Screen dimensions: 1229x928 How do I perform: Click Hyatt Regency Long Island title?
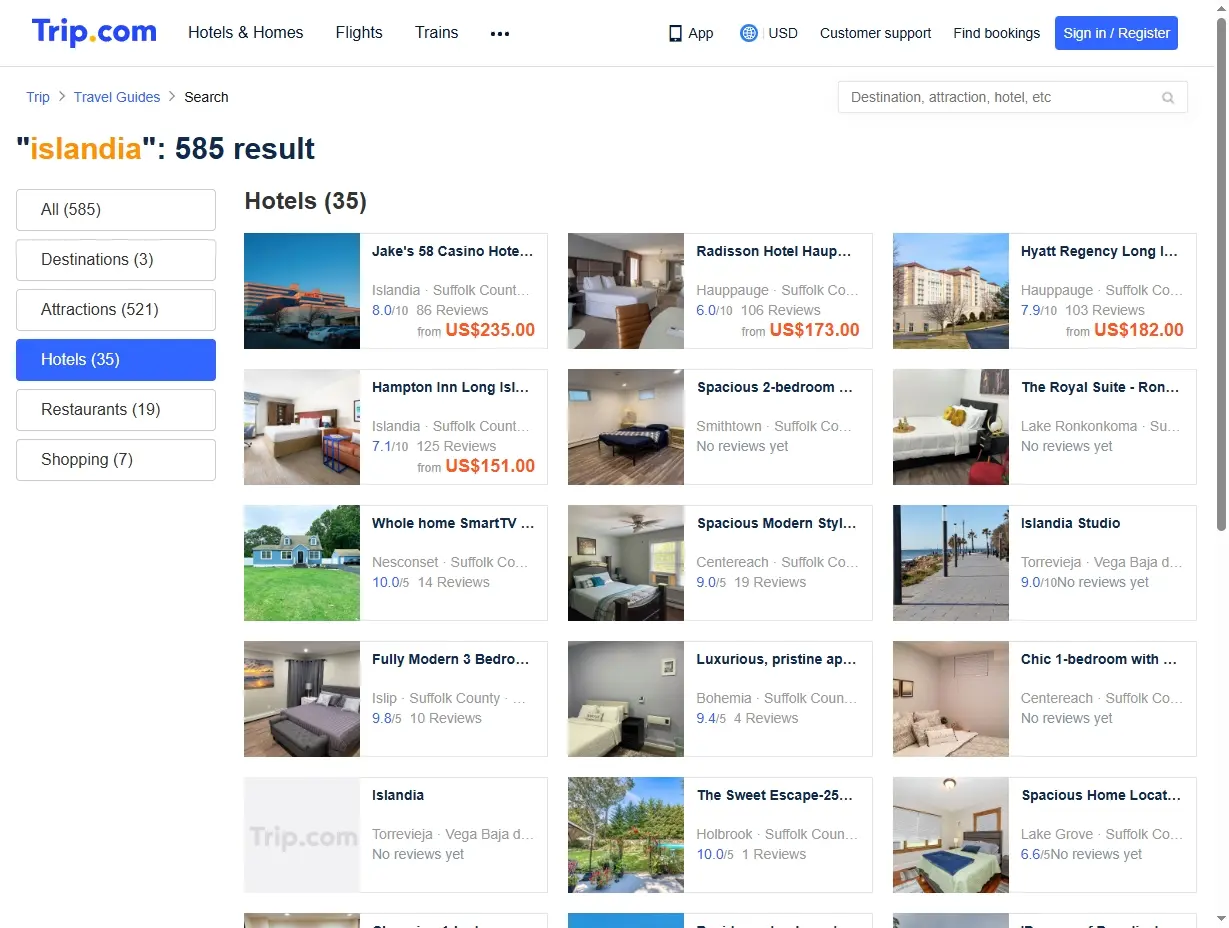(x=1100, y=252)
